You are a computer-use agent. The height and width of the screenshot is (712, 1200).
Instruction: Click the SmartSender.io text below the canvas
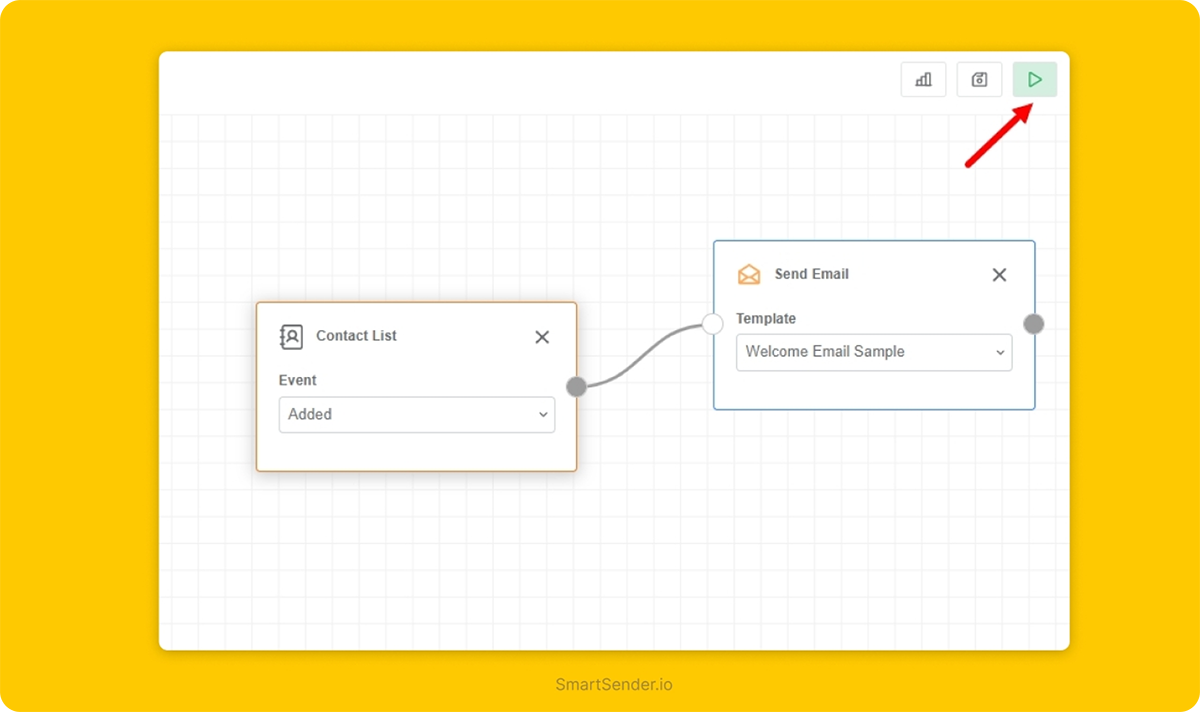(614, 685)
